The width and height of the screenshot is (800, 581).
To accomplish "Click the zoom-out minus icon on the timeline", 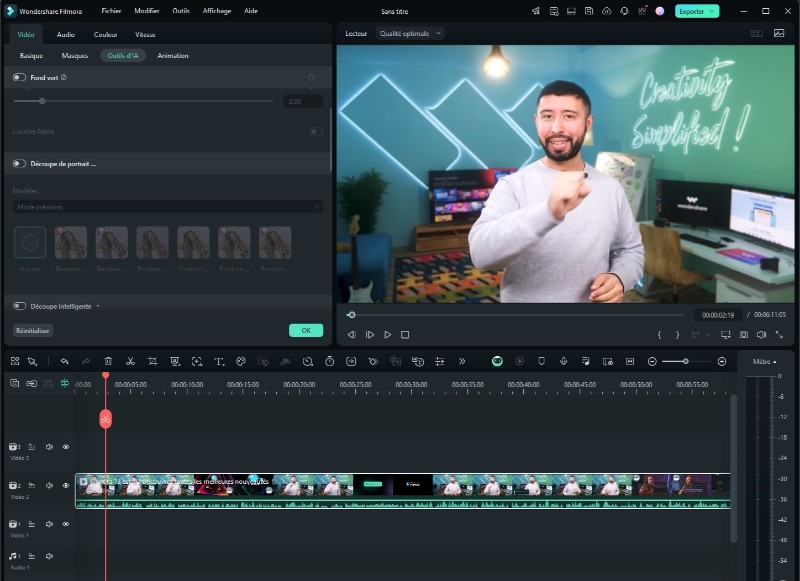I will click(x=652, y=362).
